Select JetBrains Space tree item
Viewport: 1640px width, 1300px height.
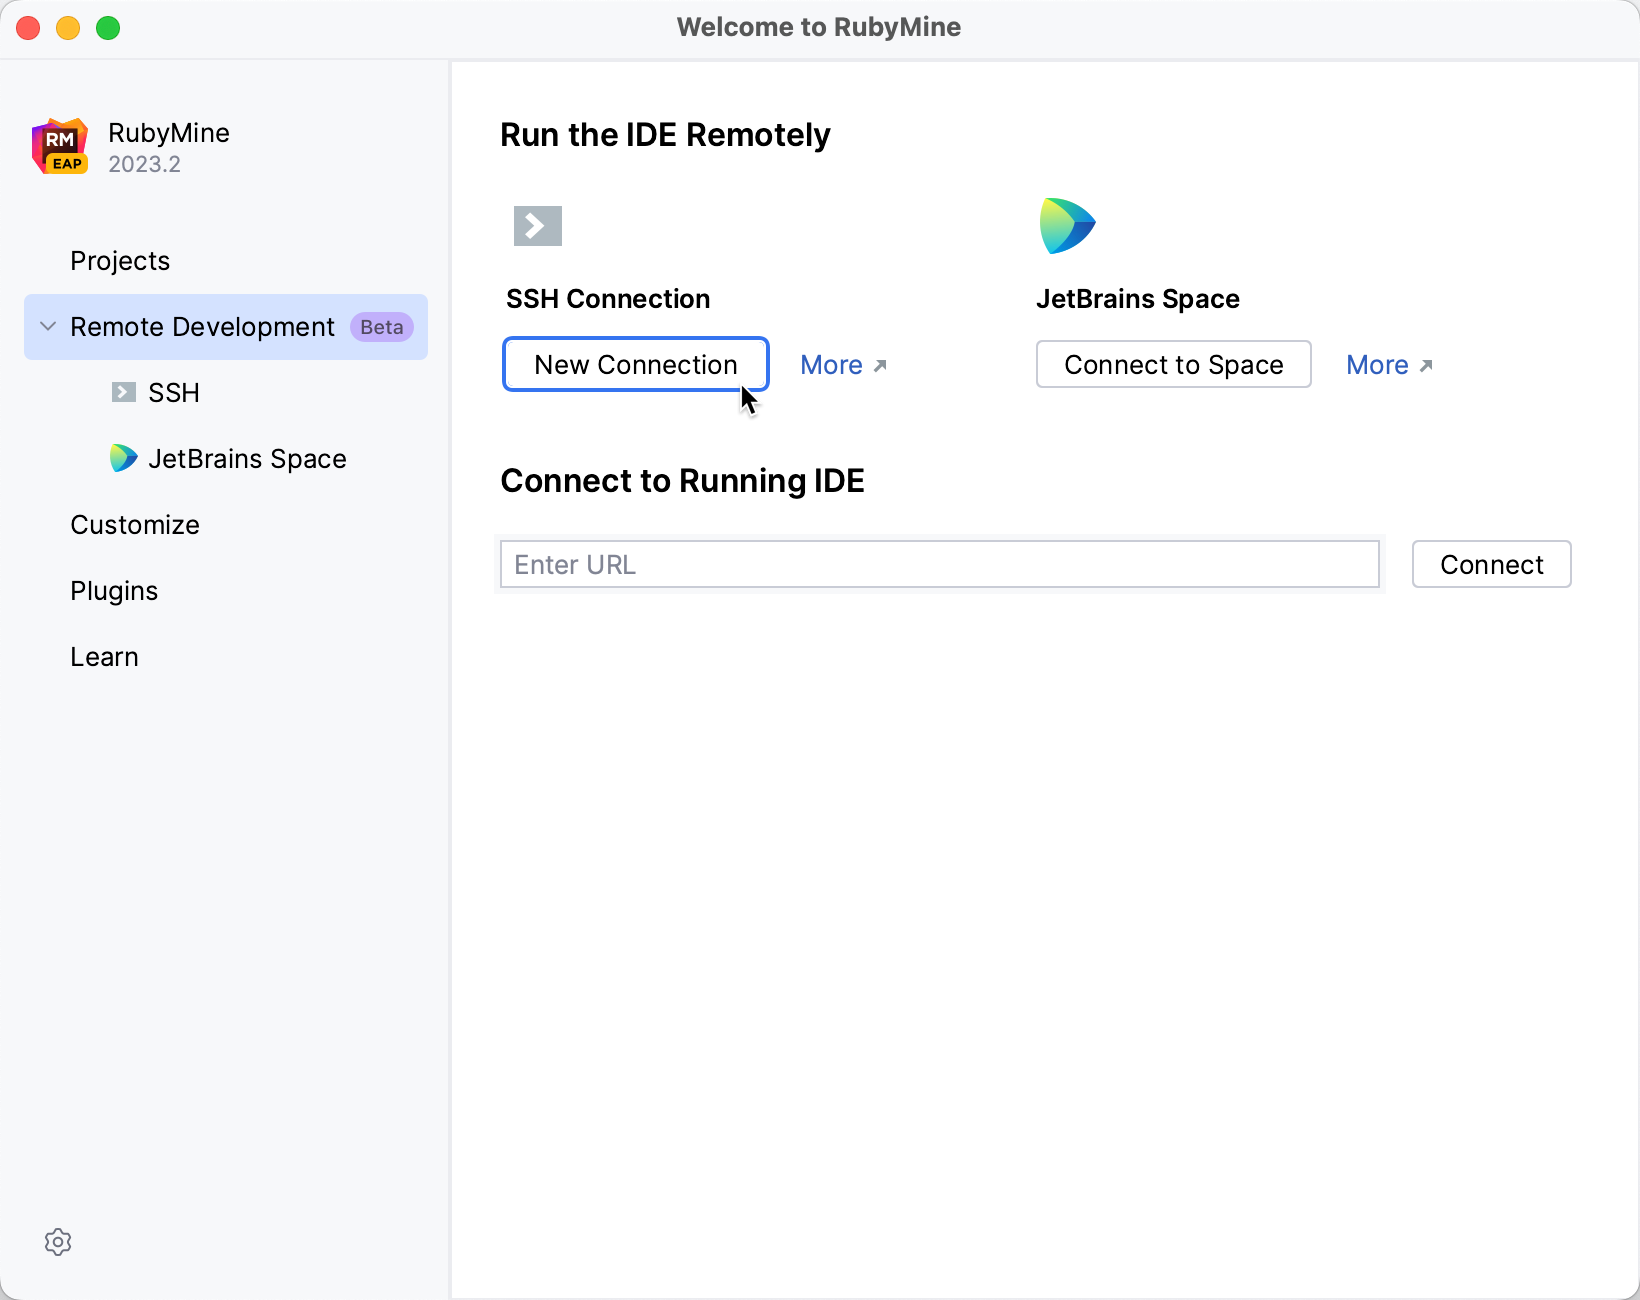pyautogui.click(x=247, y=459)
